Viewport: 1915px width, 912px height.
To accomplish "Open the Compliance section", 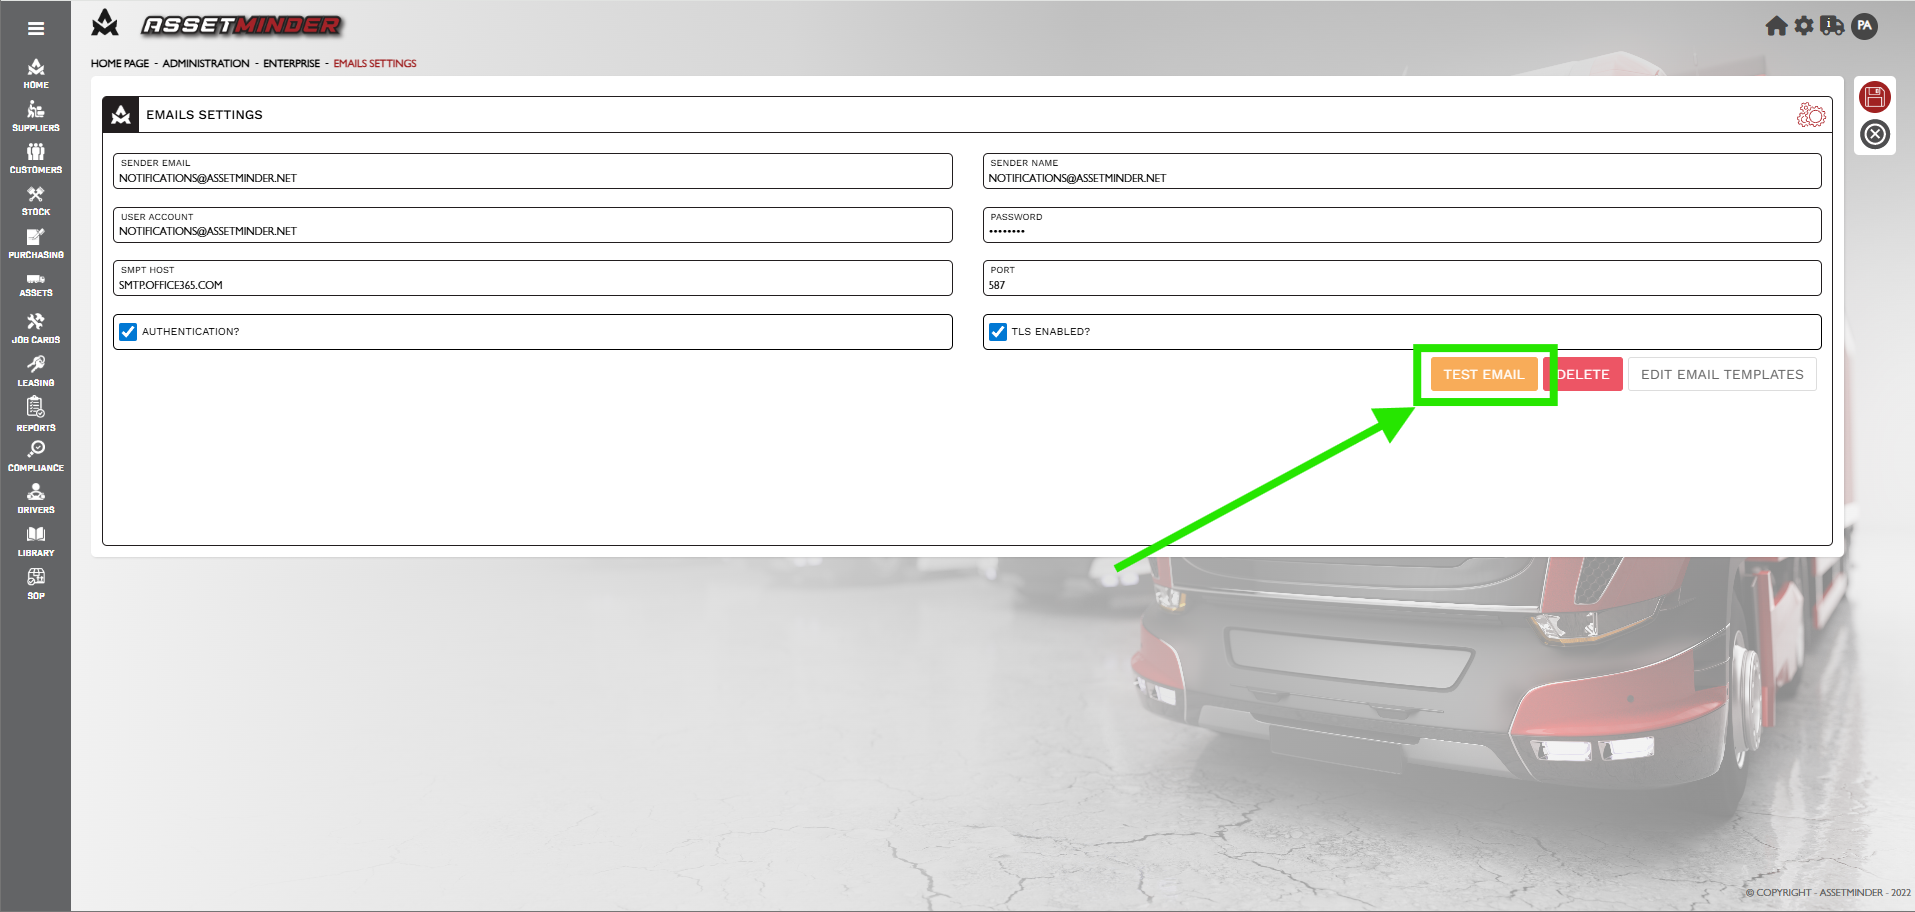I will (x=36, y=456).
